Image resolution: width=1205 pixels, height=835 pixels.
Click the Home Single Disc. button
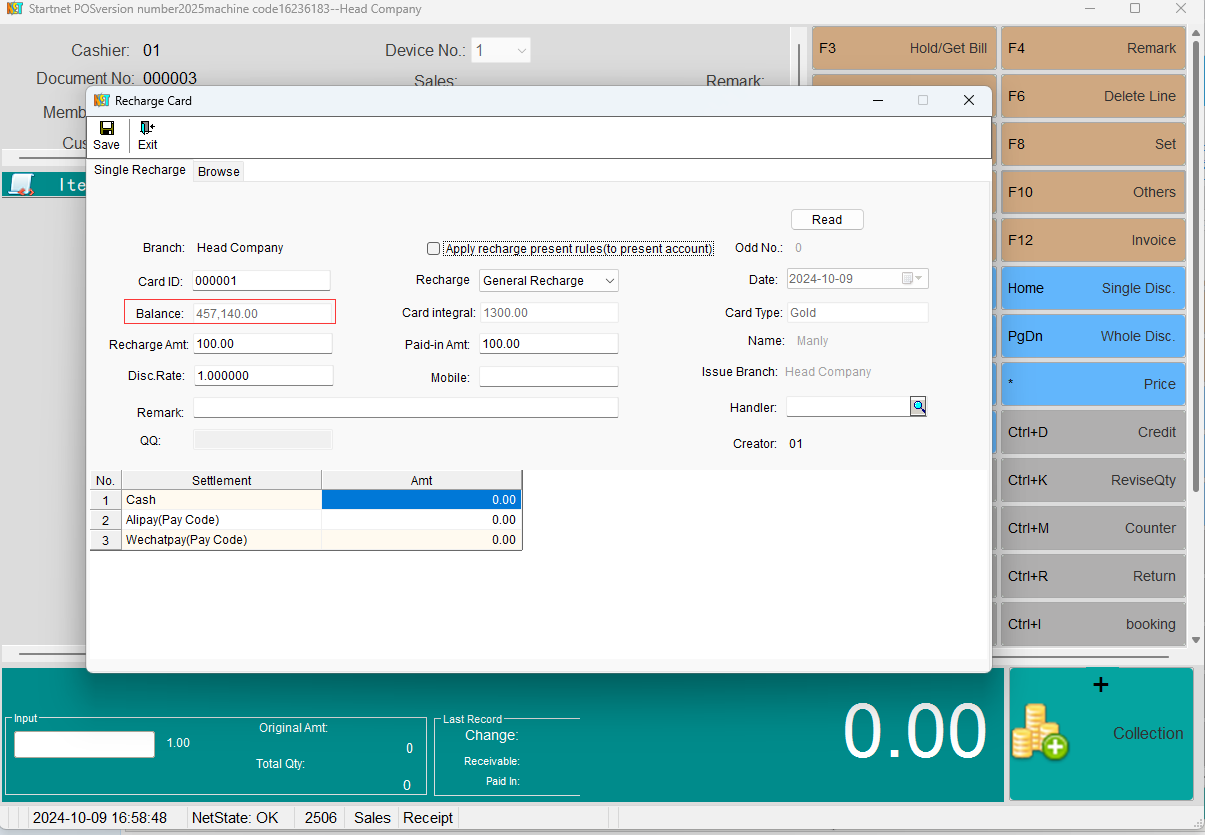(1093, 288)
